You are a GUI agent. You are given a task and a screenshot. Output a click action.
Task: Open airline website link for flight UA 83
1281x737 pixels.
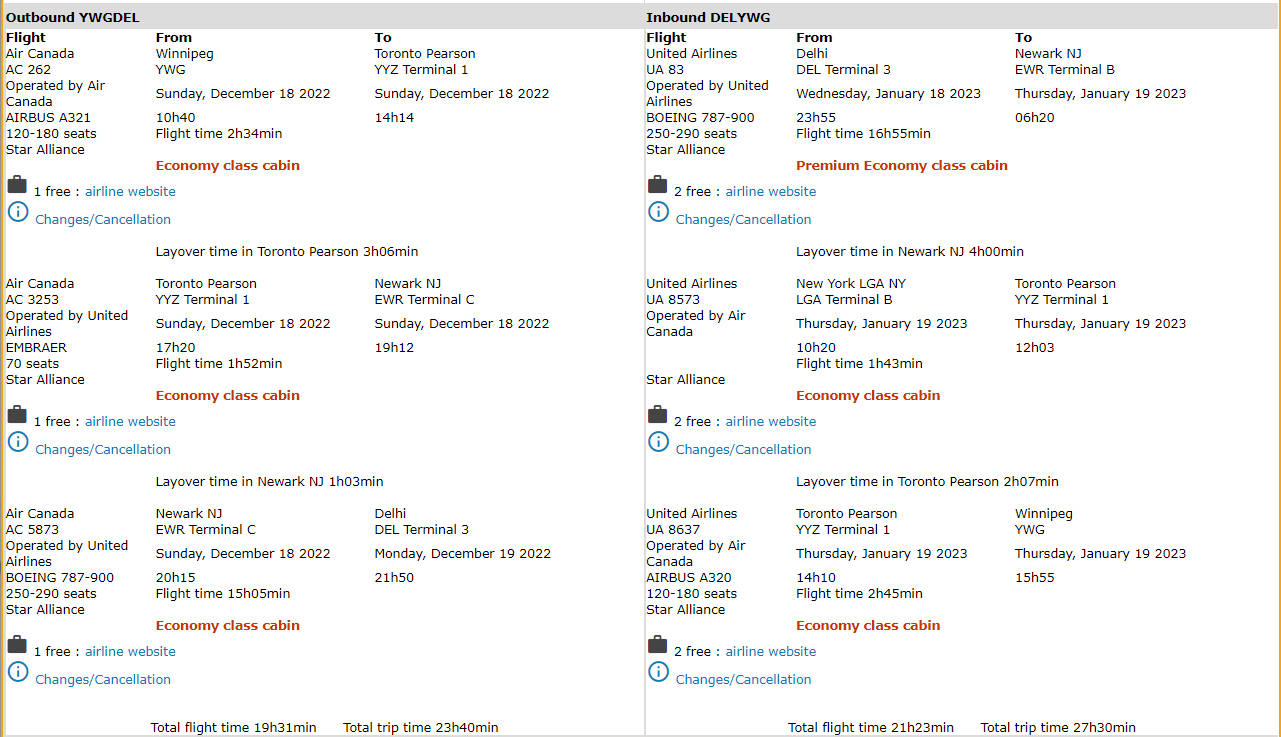pos(770,192)
